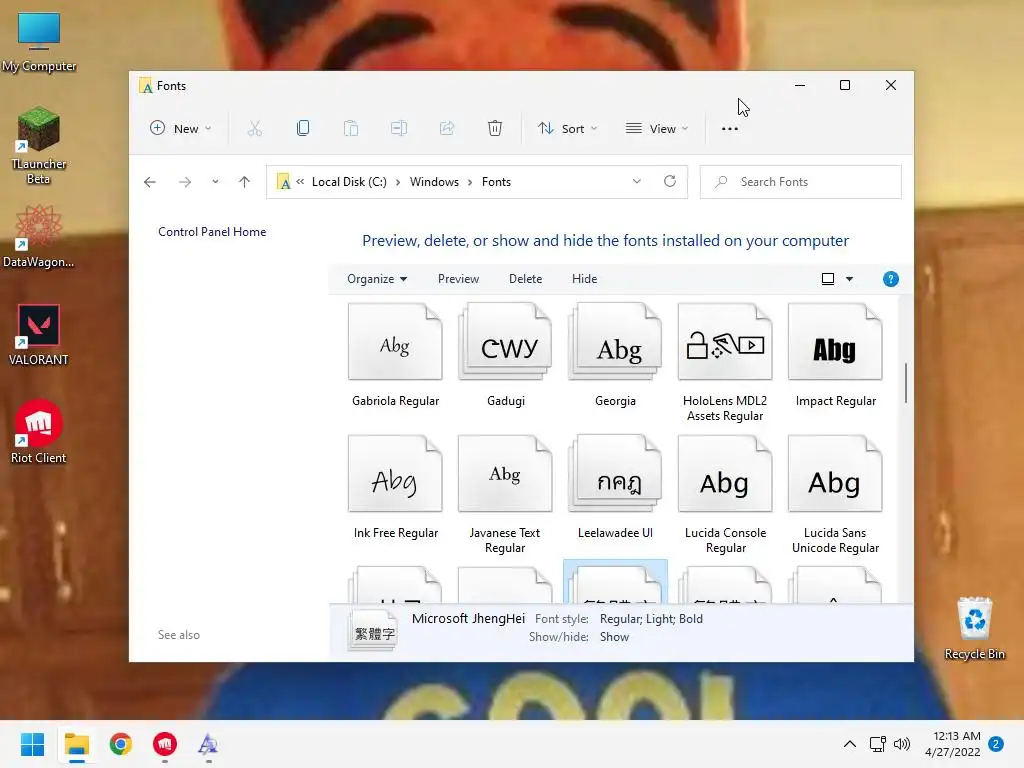Click the blue Help question mark icon
The height and width of the screenshot is (768, 1024).
pyautogui.click(x=890, y=280)
